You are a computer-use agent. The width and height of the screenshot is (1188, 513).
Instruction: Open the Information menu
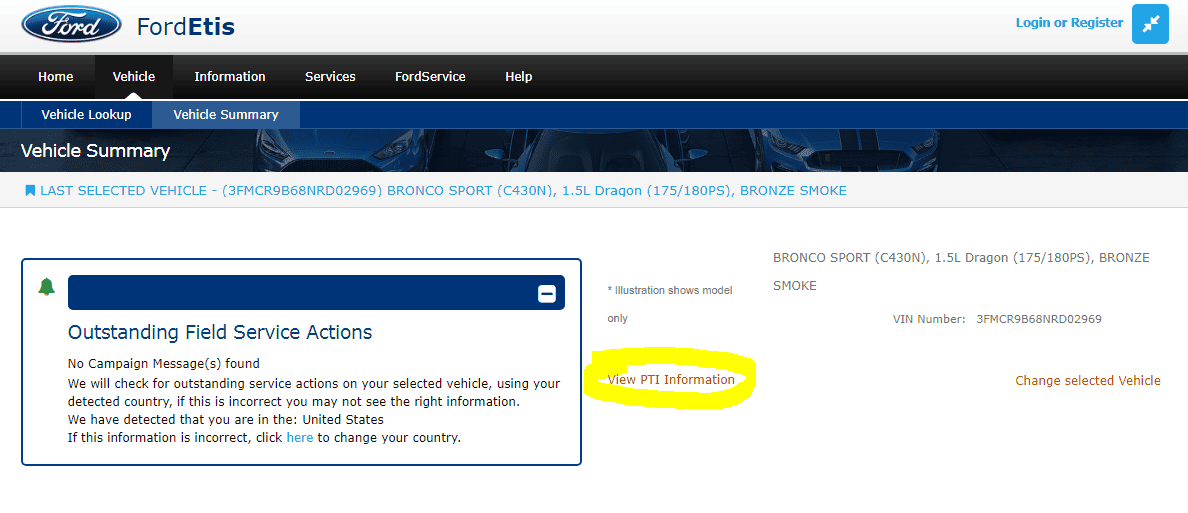230,77
